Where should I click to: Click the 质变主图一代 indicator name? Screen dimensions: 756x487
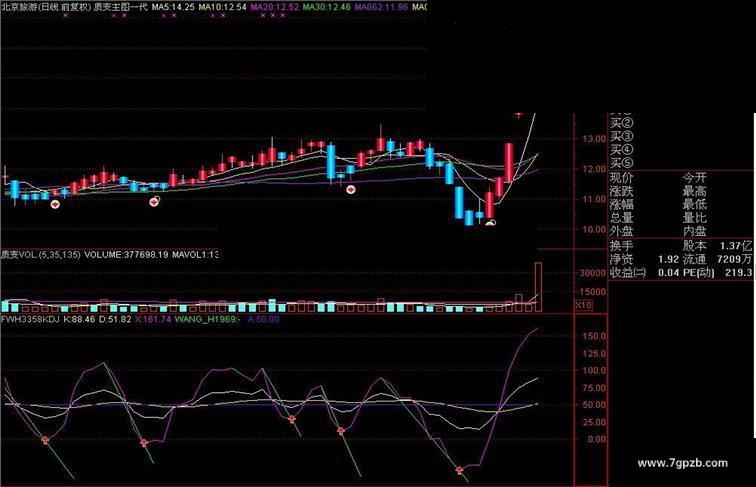click(120, 7)
